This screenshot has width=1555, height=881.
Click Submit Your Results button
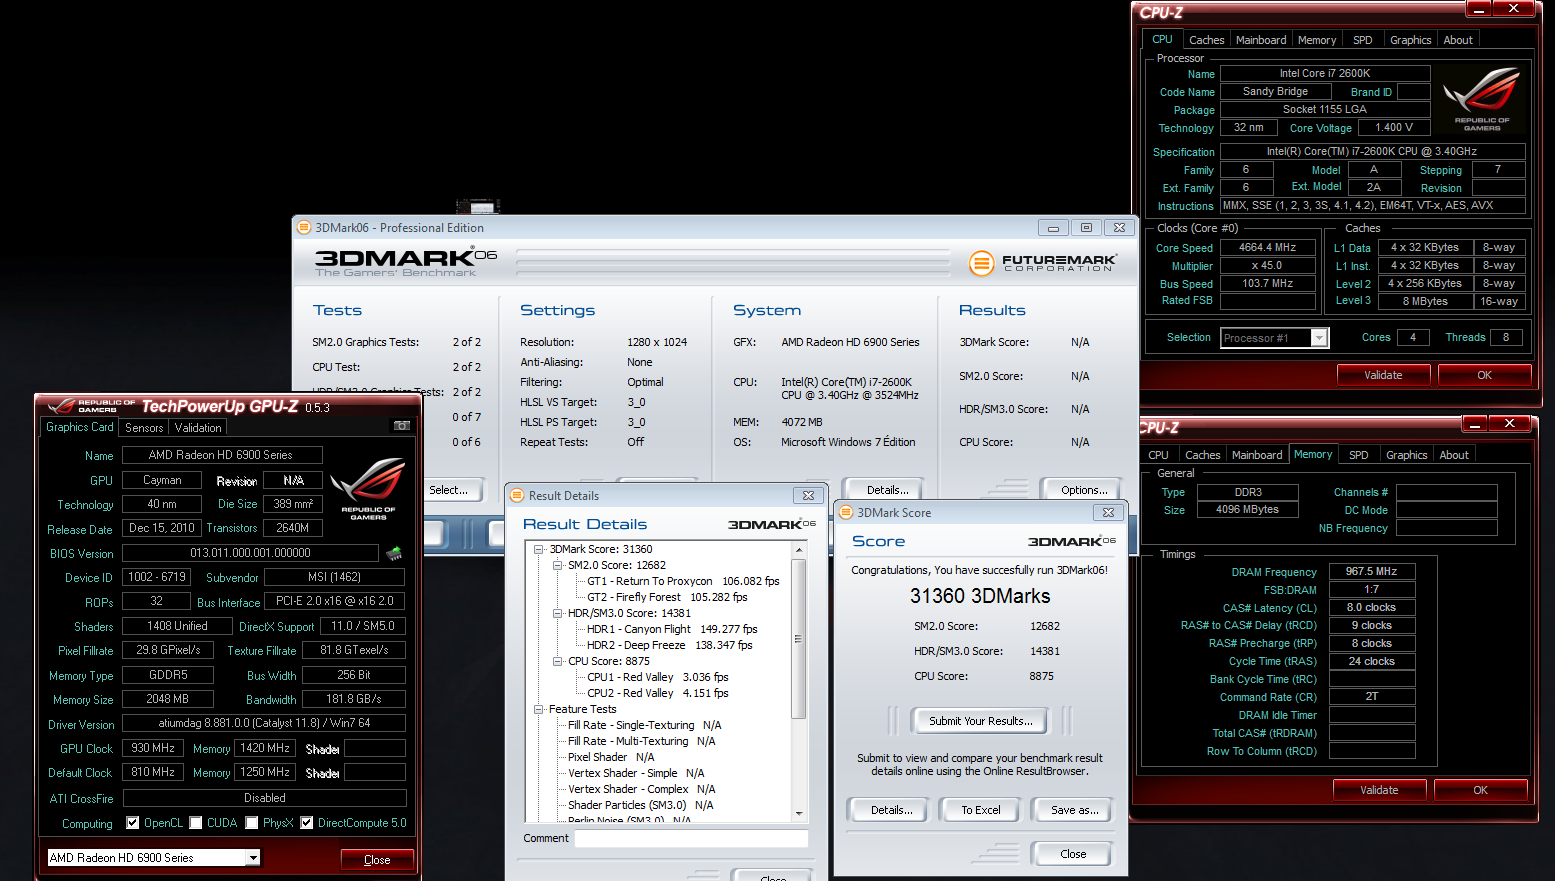(980, 721)
